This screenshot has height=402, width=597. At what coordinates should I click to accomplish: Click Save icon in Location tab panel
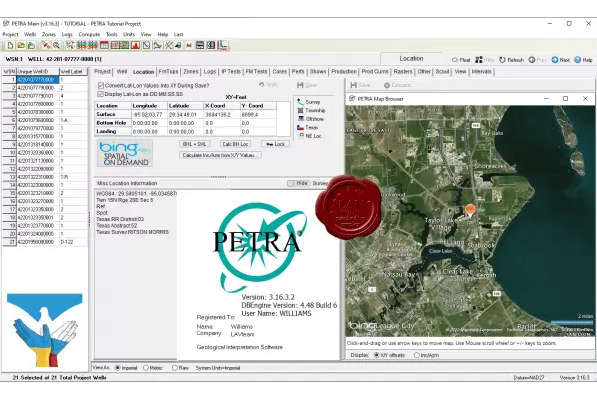pyautogui.click(x=300, y=85)
